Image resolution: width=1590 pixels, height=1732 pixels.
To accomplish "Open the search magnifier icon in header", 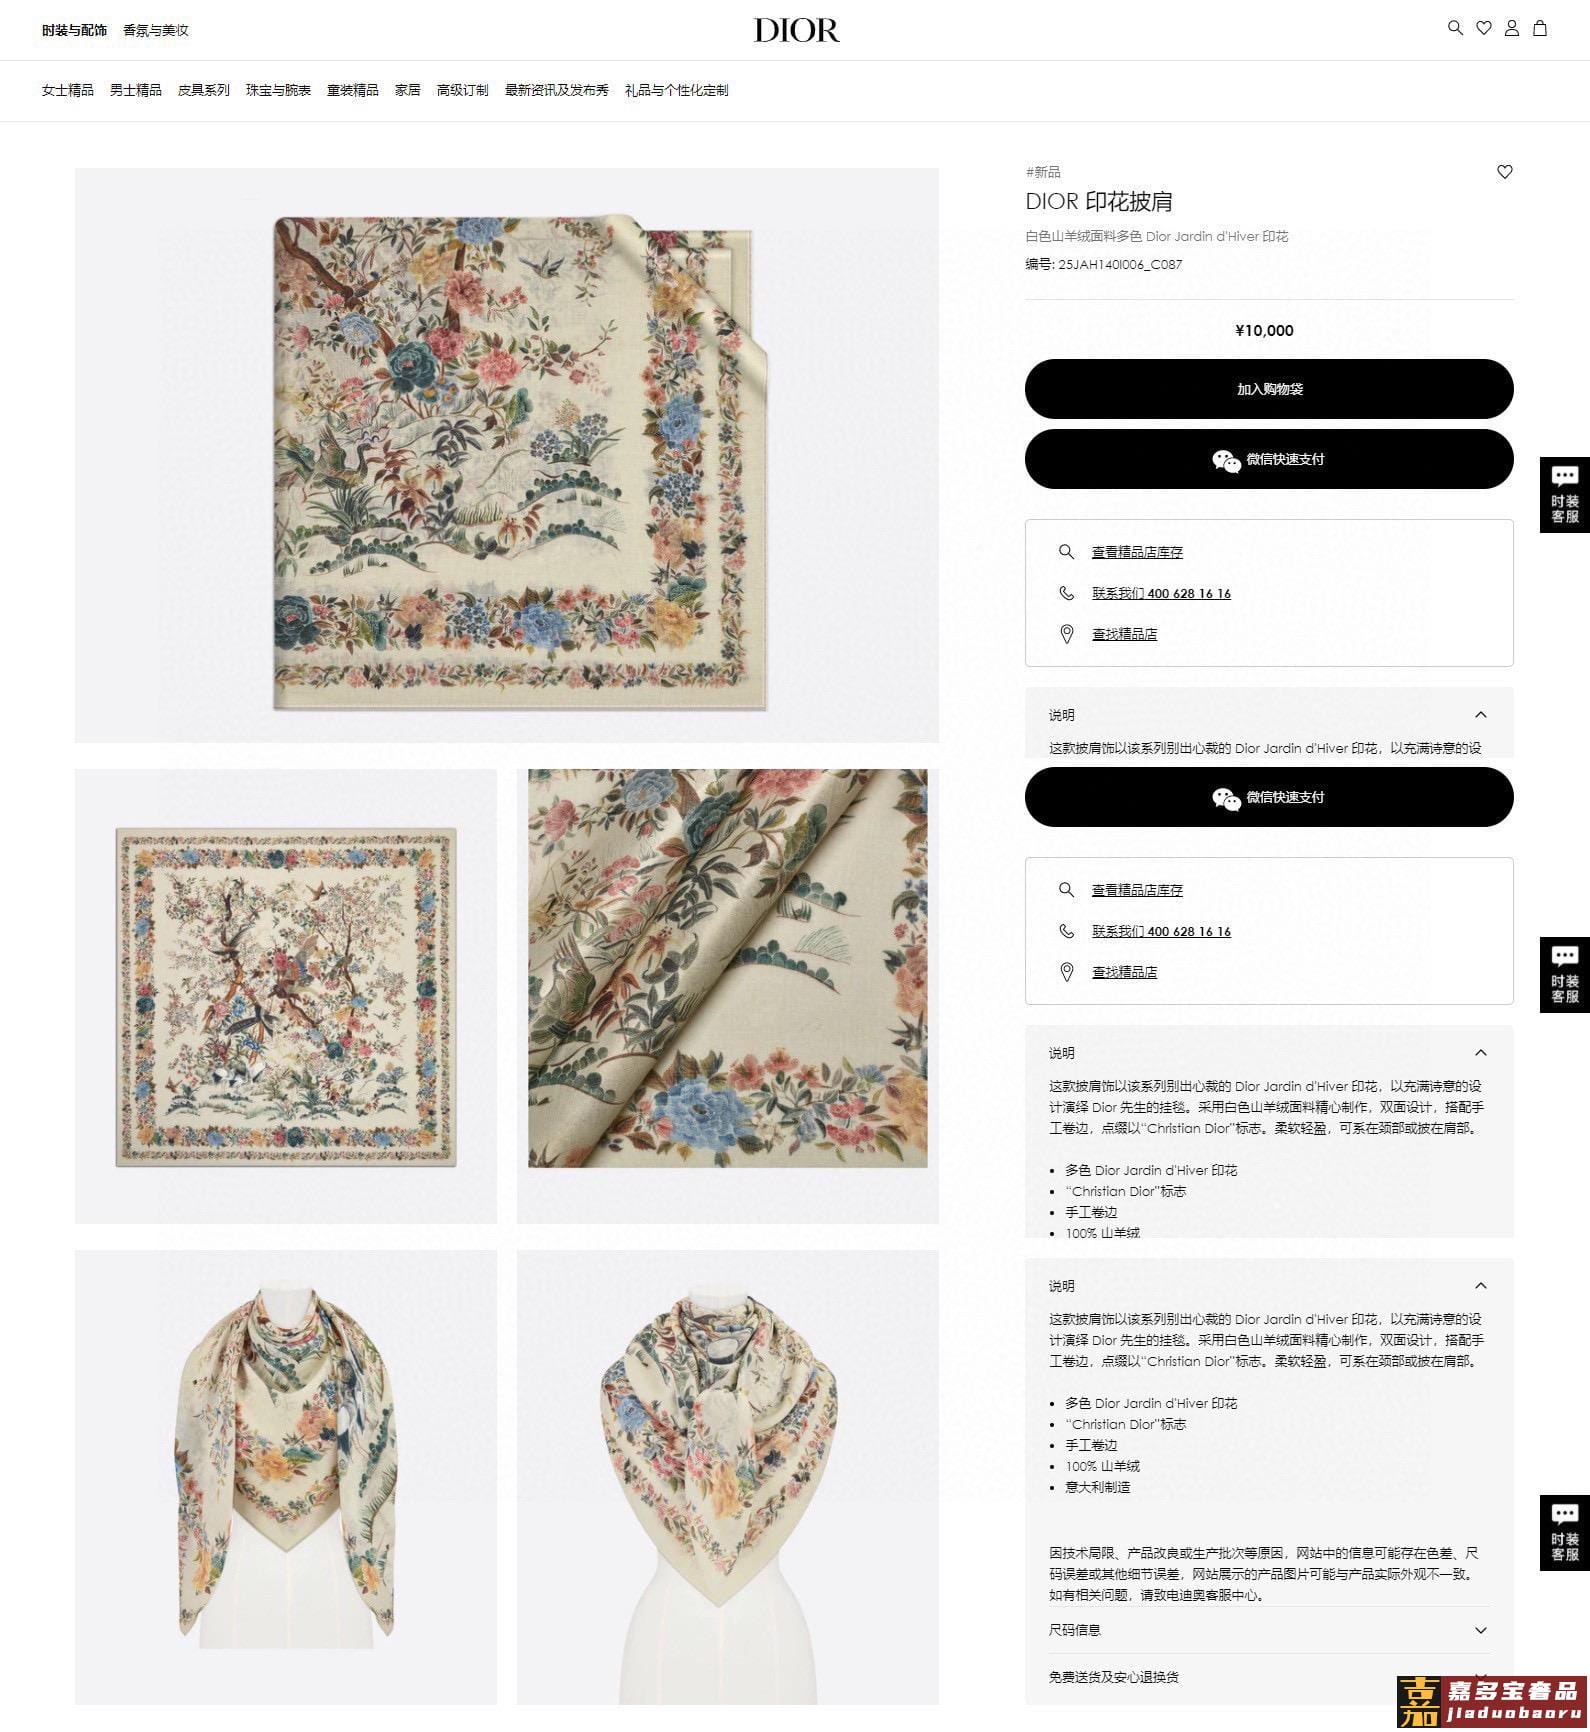I will point(1455,28).
